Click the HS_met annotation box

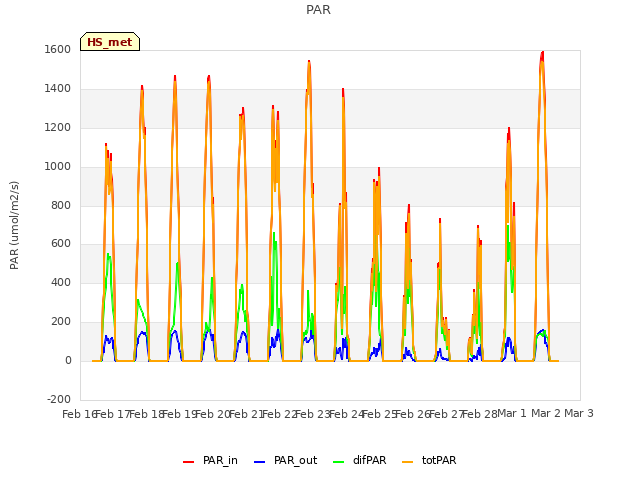110,42
